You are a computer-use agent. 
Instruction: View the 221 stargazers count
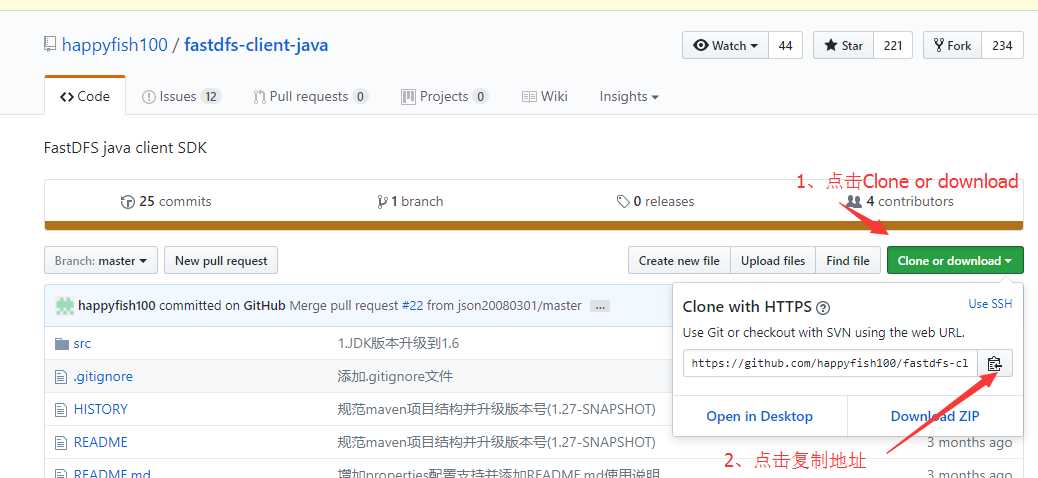pyautogui.click(x=893, y=46)
